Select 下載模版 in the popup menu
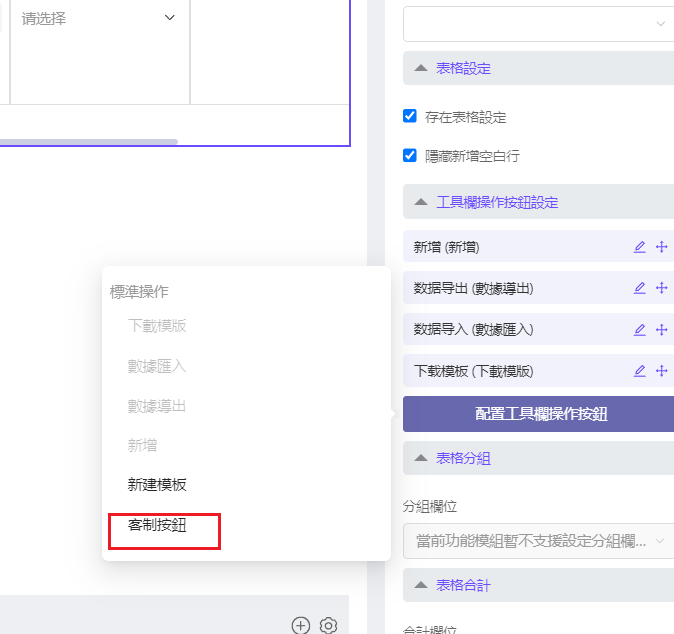674x634 pixels. pyautogui.click(x=157, y=326)
